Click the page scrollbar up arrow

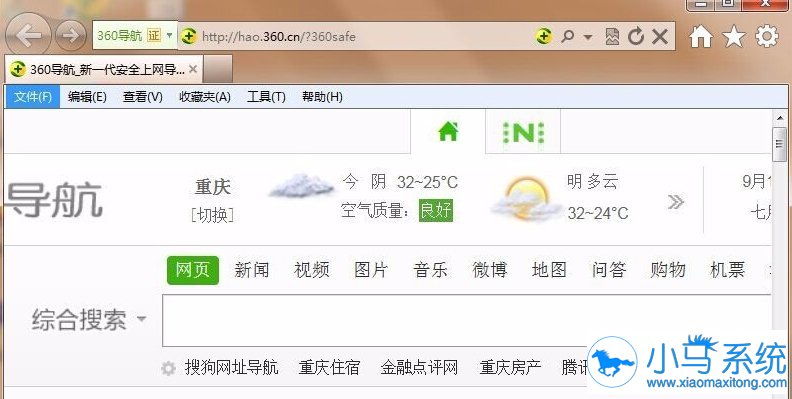780,119
